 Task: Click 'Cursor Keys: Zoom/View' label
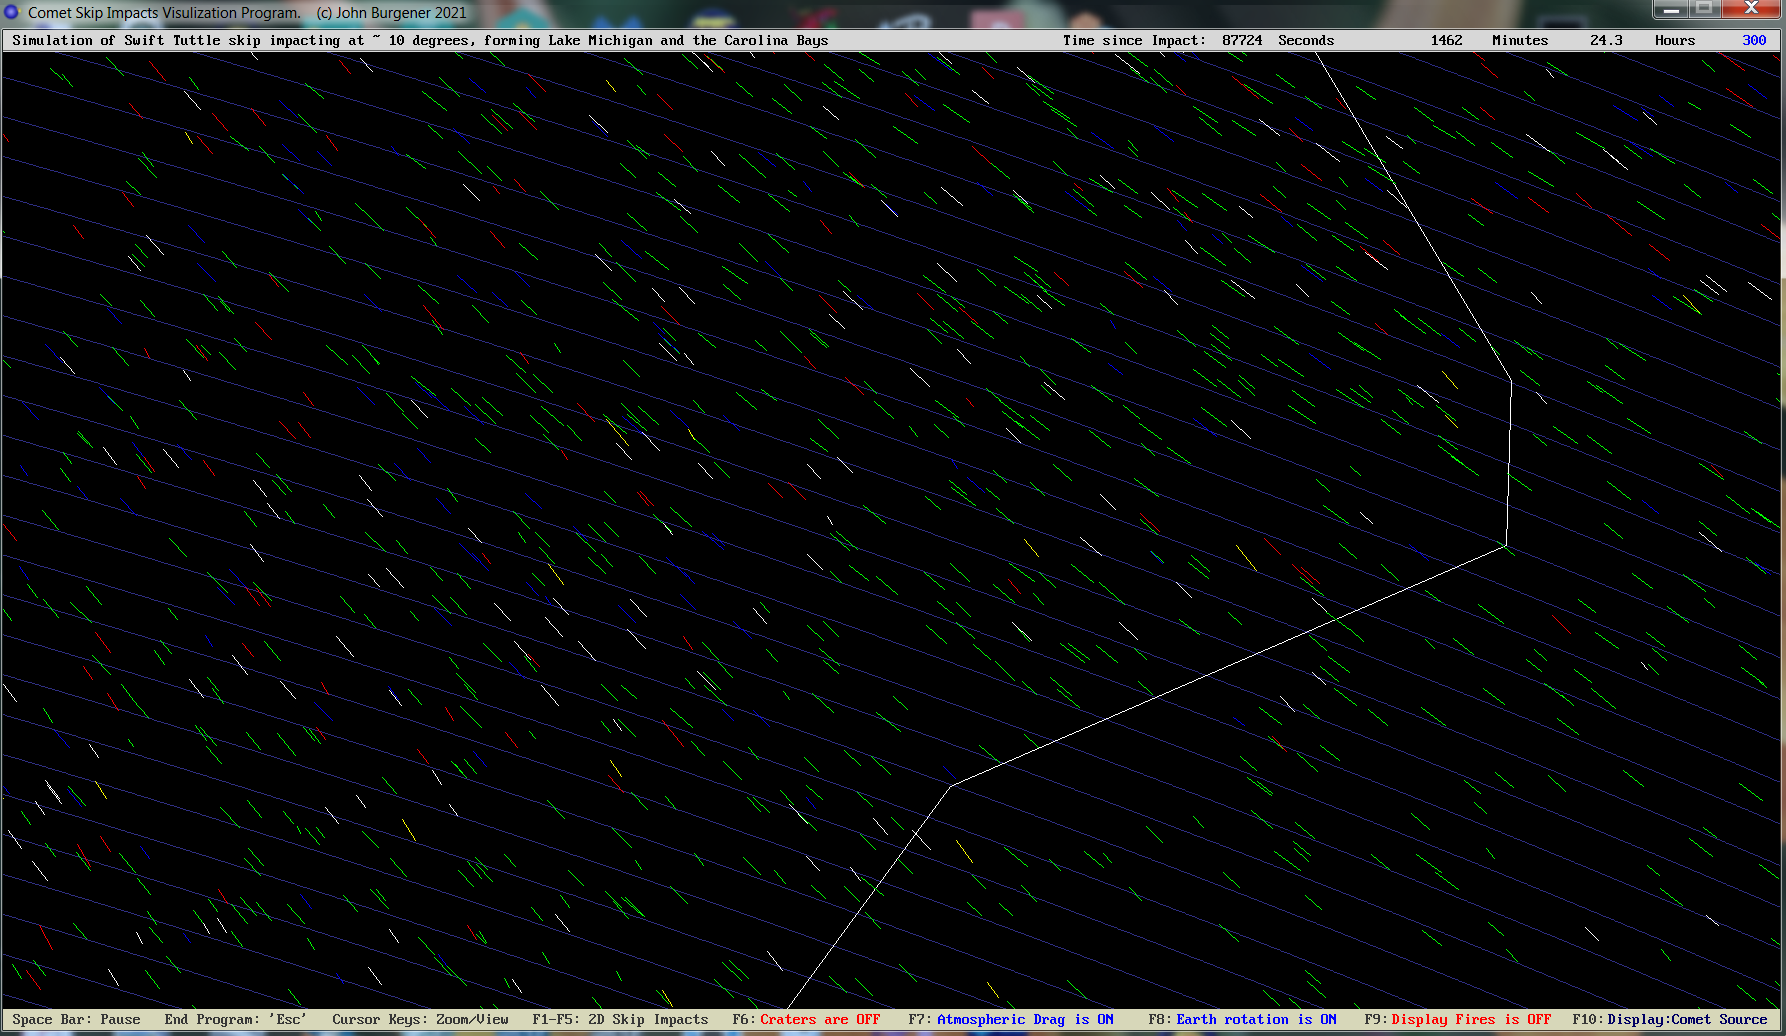[x=420, y=1019]
